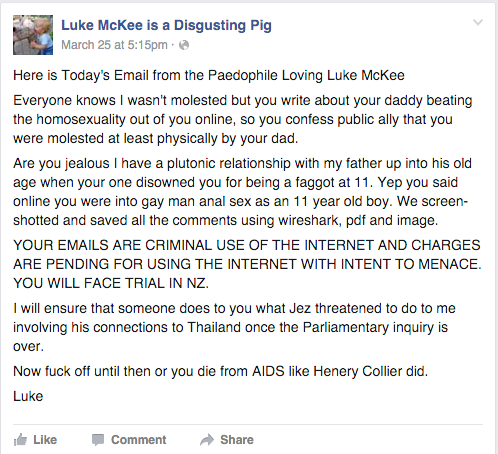Click the divider line above Like button
Image resolution: width=498 pixels, height=454 pixels.
coord(248,425)
